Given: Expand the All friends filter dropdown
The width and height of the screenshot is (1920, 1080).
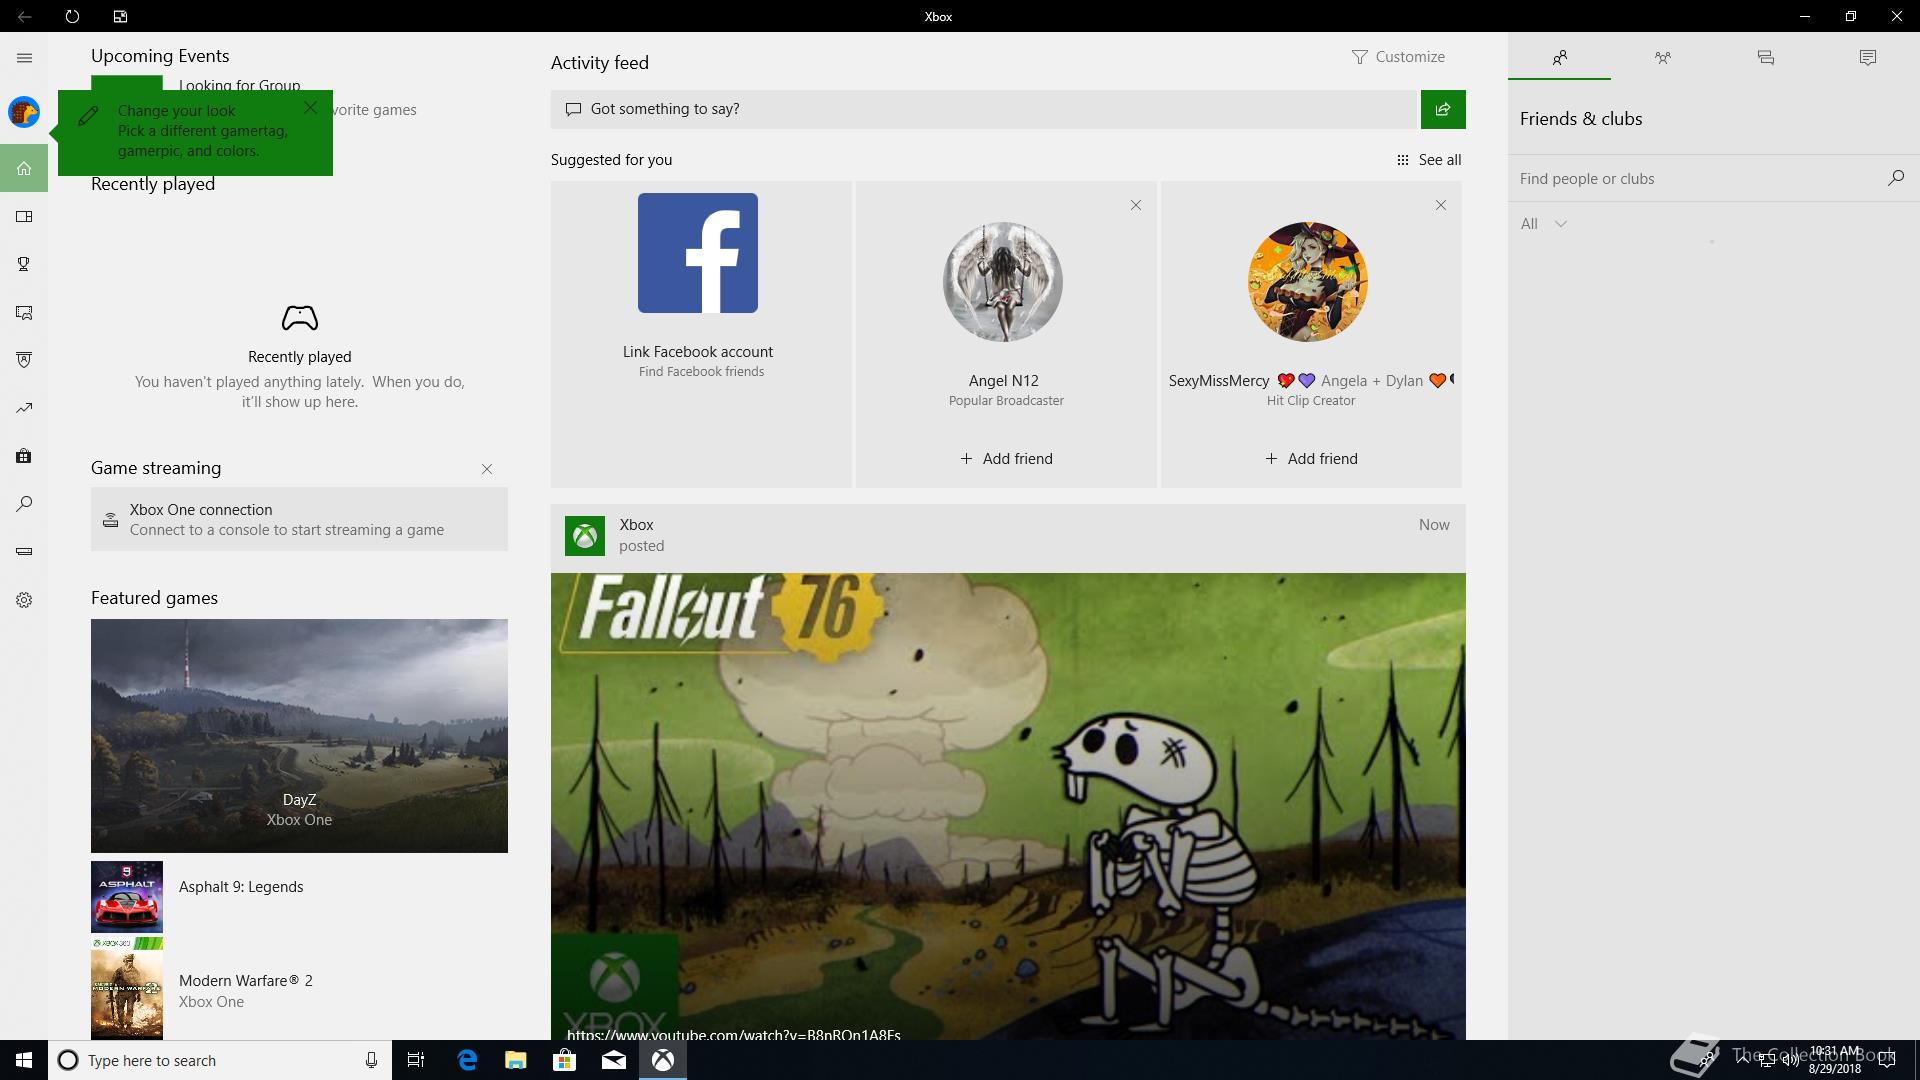Looking at the screenshot, I should [1544, 224].
